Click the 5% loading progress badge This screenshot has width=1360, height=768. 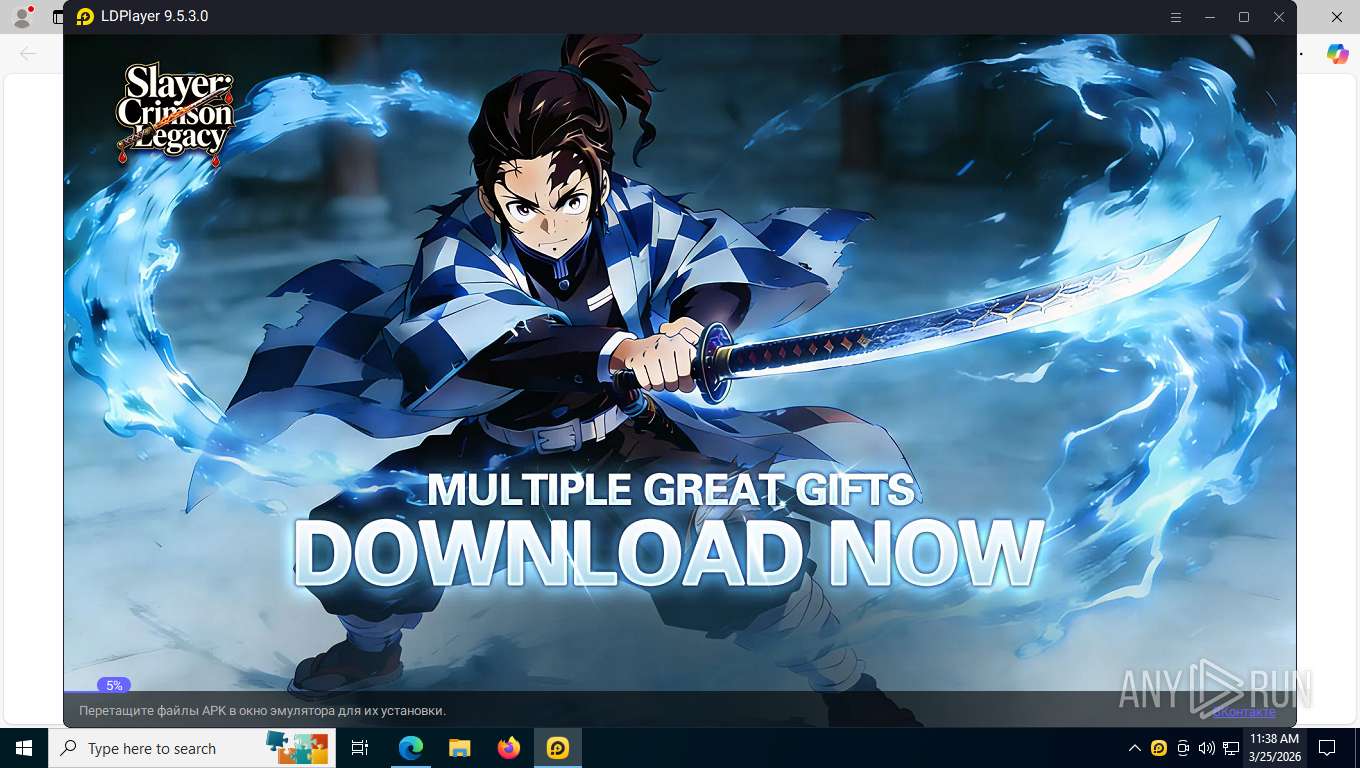(x=114, y=685)
